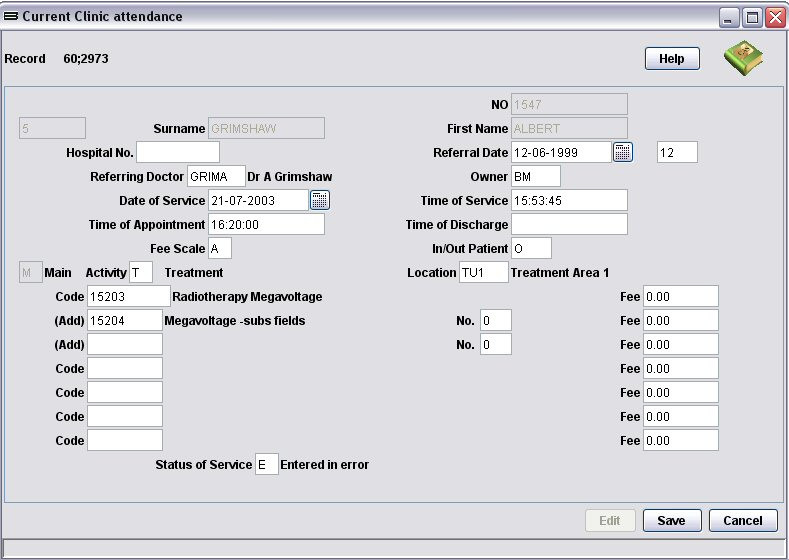Click the (Add) field containing 15204
789x560 pixels.
pyautogui.click(x=125, y=320)
